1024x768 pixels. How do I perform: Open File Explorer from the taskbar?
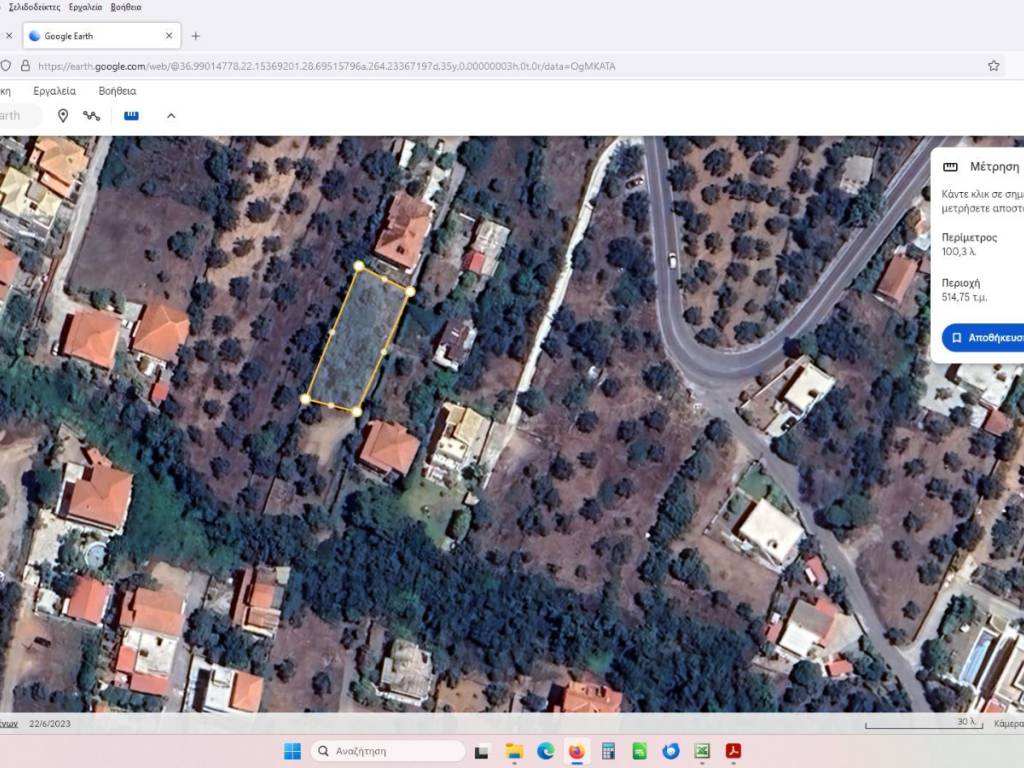(514, 751)
